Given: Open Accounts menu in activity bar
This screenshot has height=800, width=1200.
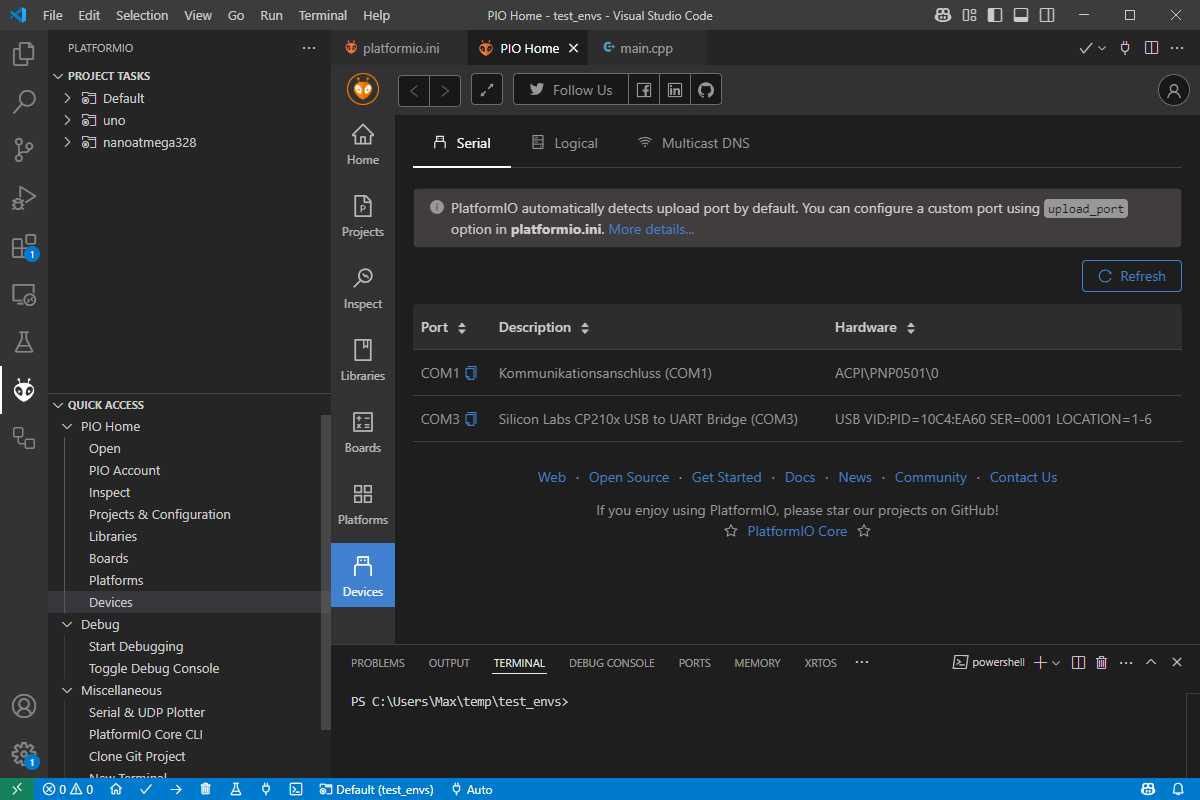Looking at the screenshot, I should 24,706.
